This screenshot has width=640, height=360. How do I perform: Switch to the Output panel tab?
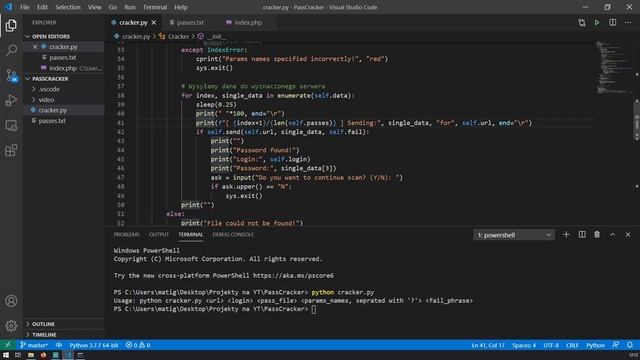(x=159, y=234)
